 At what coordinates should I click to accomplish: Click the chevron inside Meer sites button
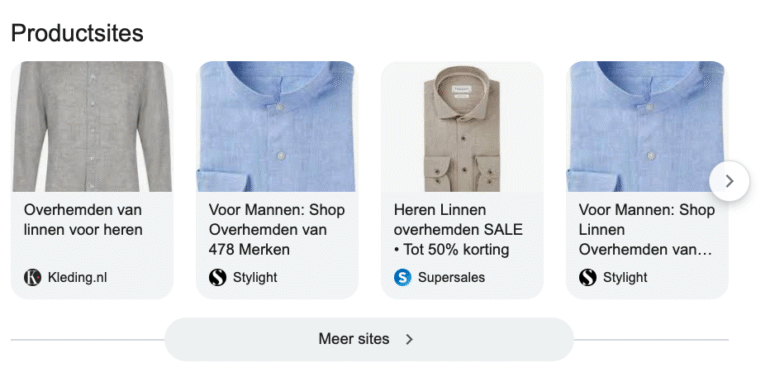409,339
